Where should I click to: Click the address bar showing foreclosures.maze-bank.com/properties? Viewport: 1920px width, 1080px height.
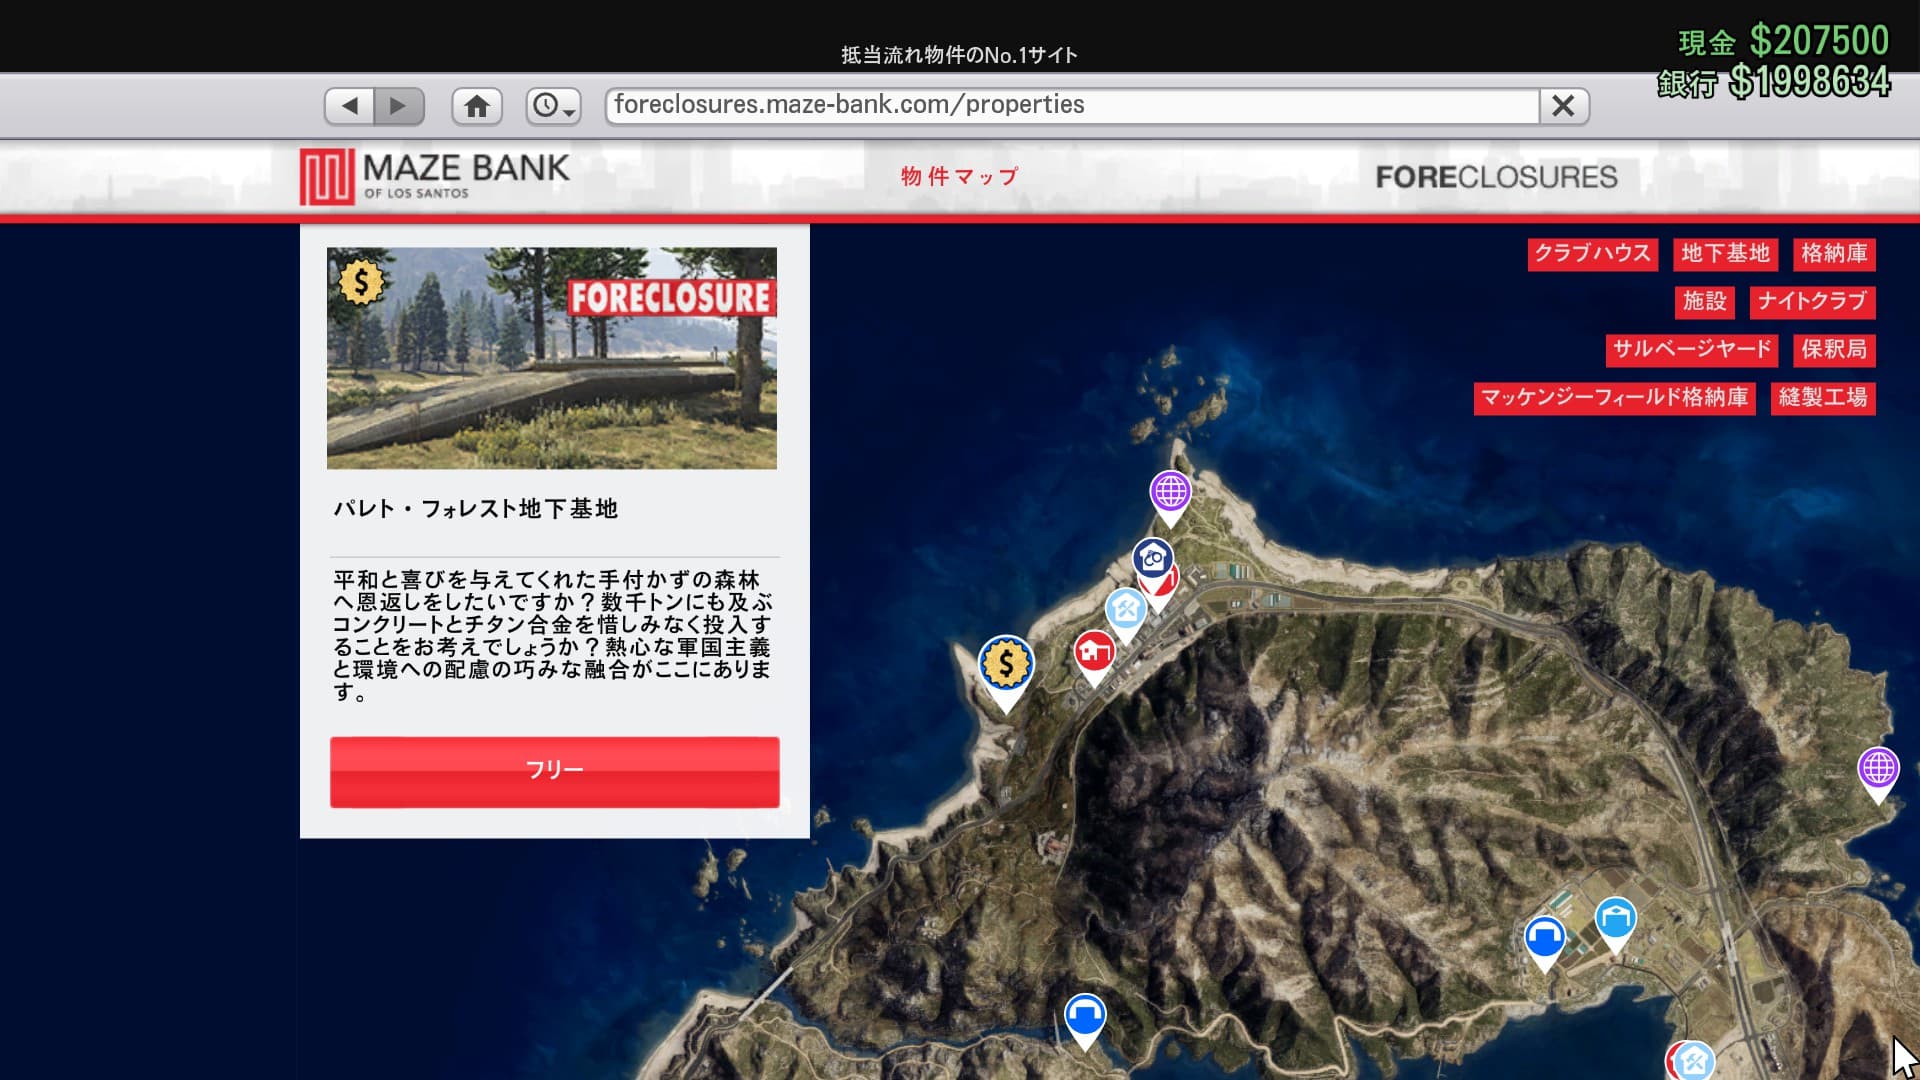pyautogui.click(x=1072, y=106)
